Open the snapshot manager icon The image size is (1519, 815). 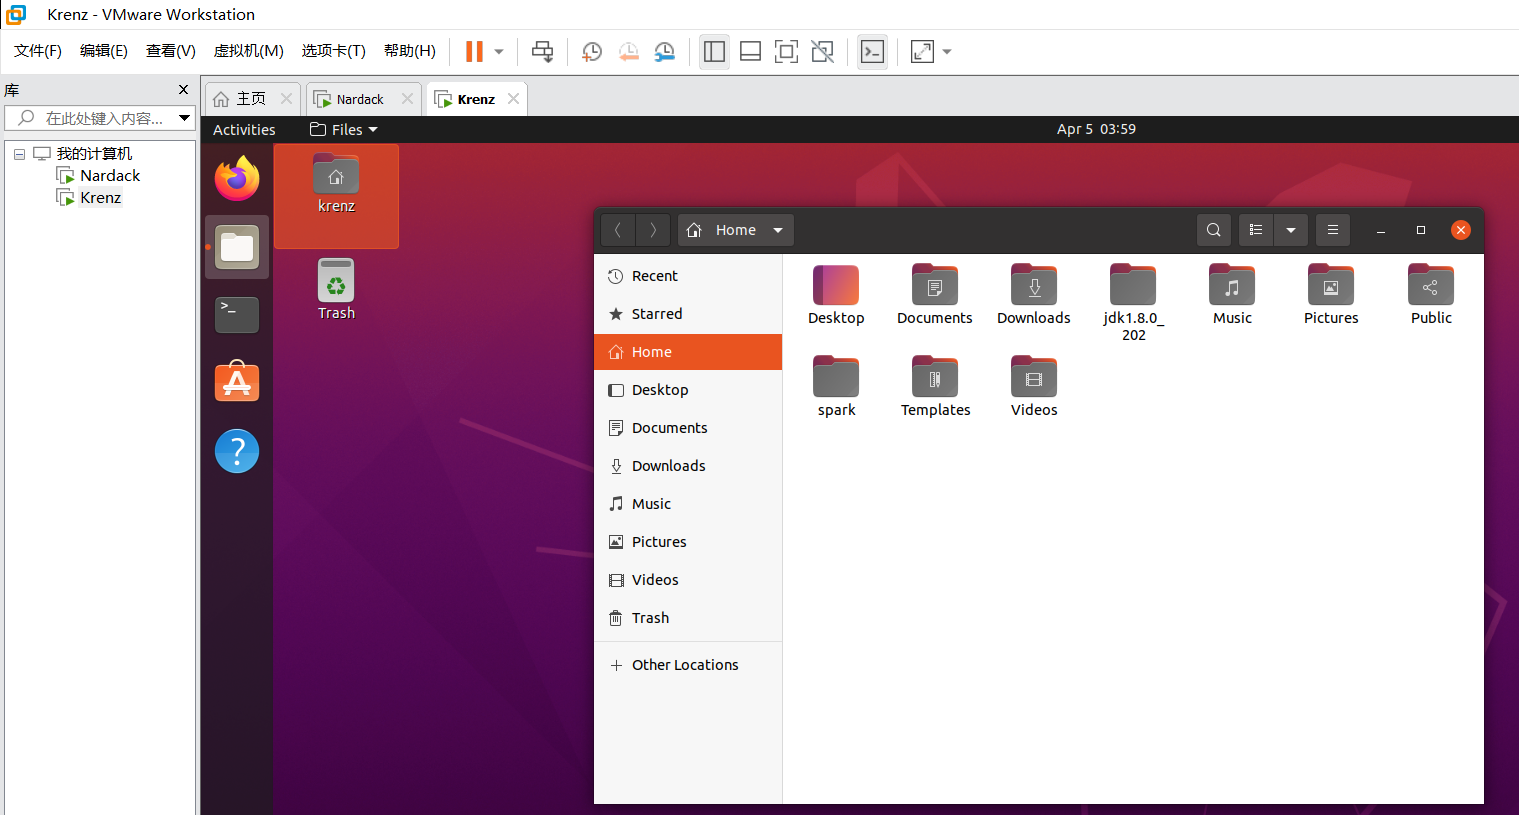[664, 51]
